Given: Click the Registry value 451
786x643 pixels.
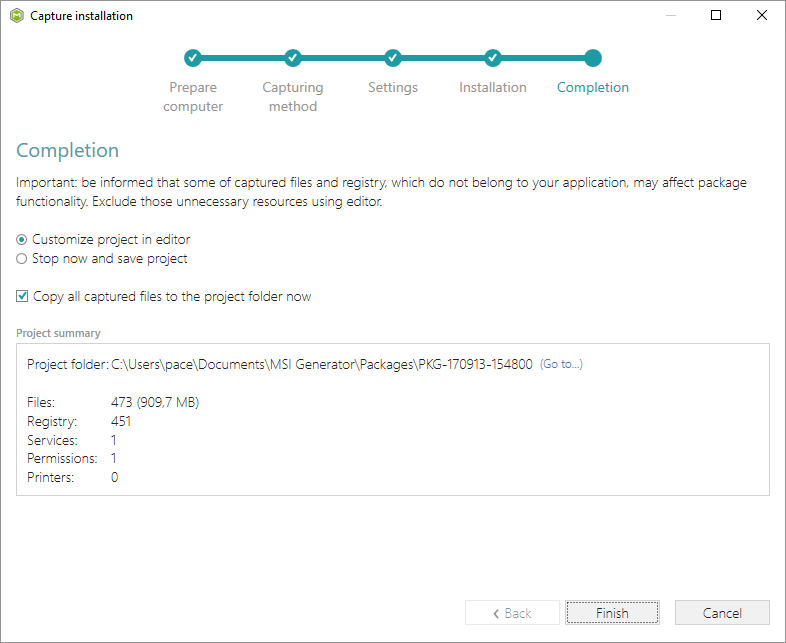Looking at the screenshot, I should [121, 421].
